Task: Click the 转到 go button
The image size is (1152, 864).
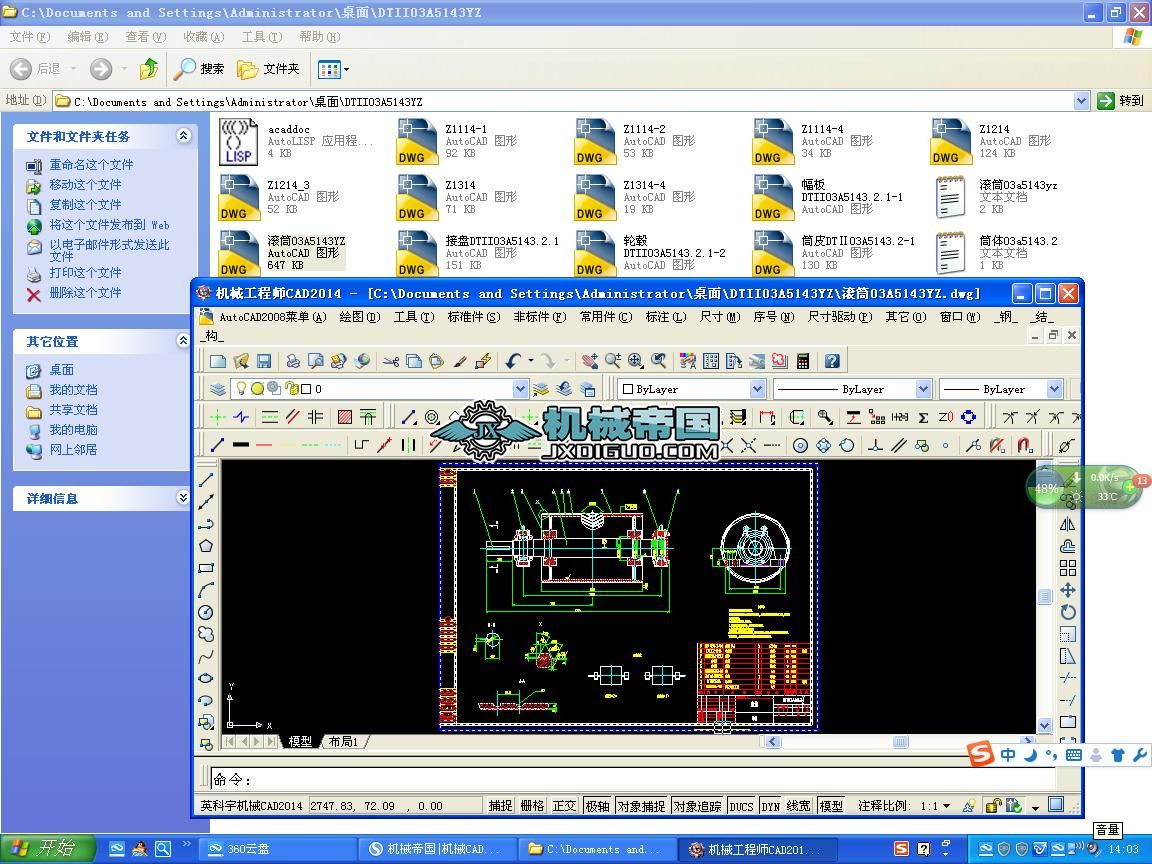Action: click(x=1121, y=101)
